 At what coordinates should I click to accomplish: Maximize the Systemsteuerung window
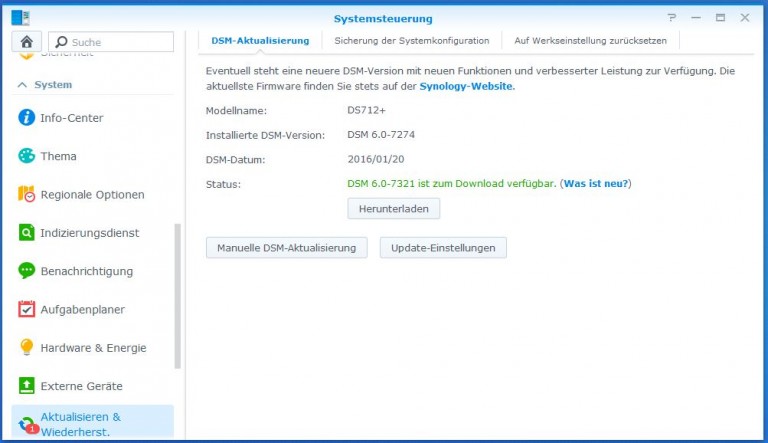(x=720, y=18)
